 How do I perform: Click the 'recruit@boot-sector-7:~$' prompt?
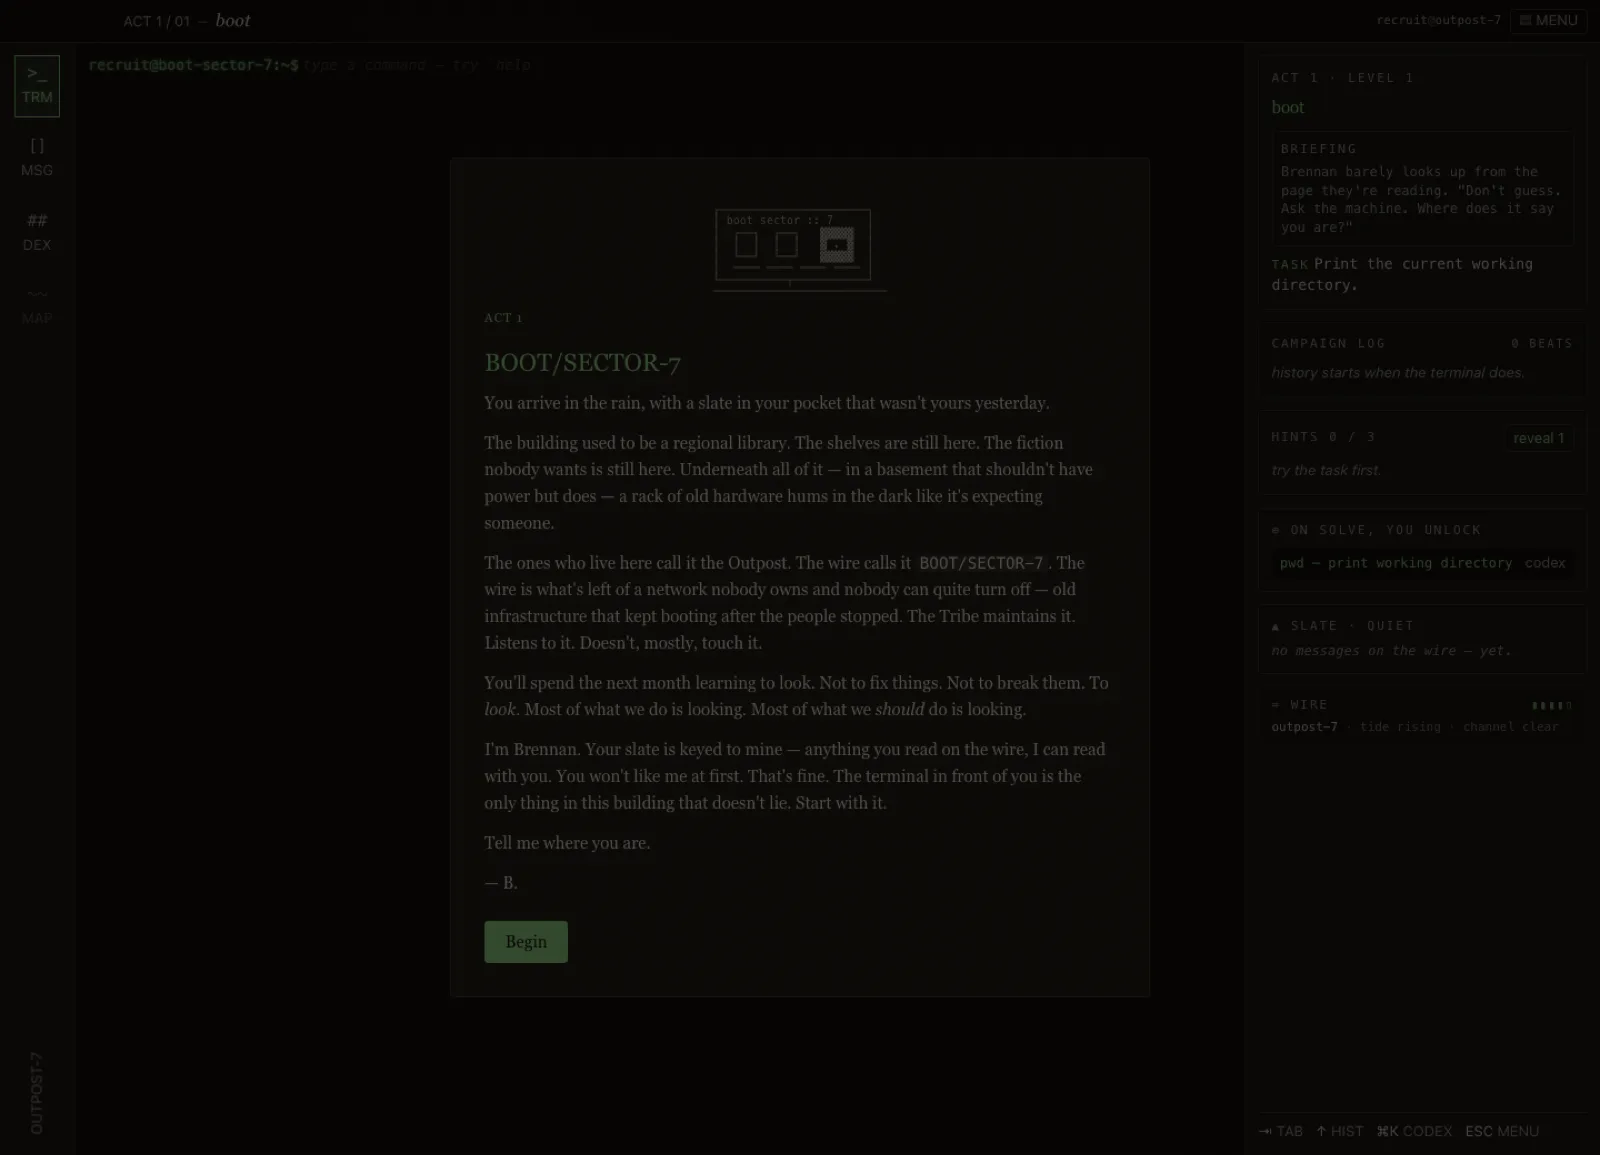(x=193, y=65)
